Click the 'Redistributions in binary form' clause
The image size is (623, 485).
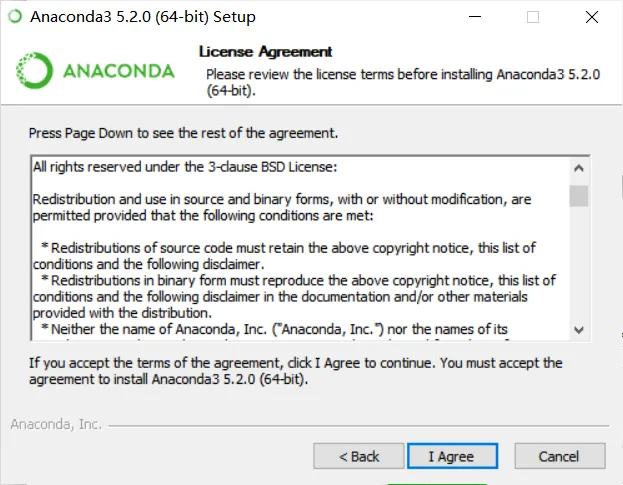pyautogui.click(x=294, y=297)
